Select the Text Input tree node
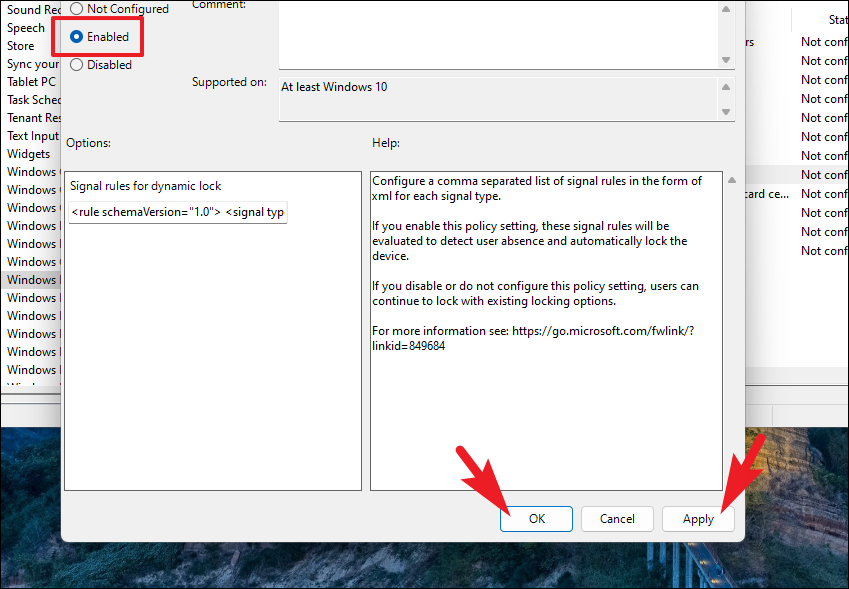 [32, 135]
